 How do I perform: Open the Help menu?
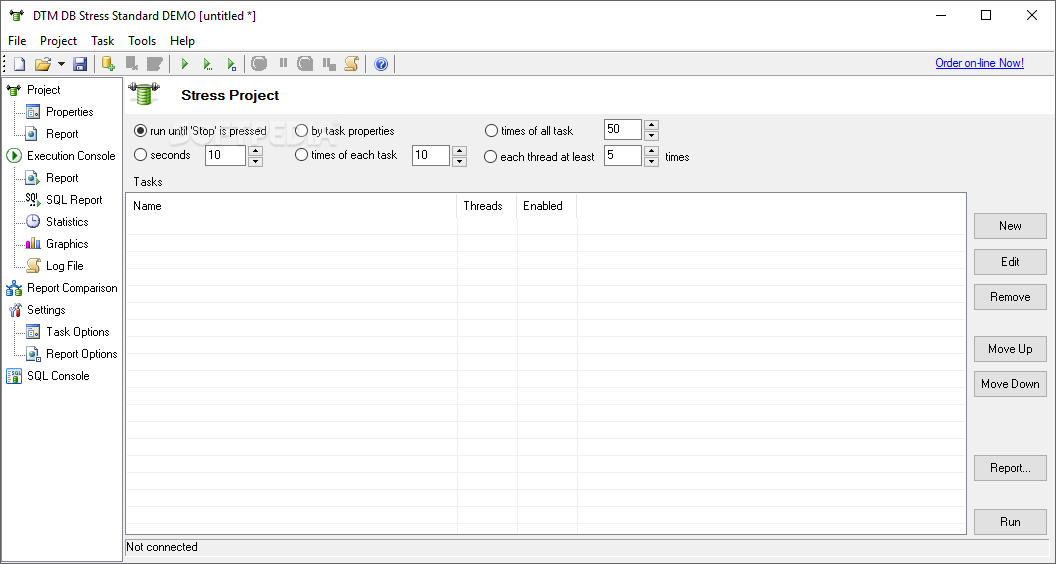182,41
